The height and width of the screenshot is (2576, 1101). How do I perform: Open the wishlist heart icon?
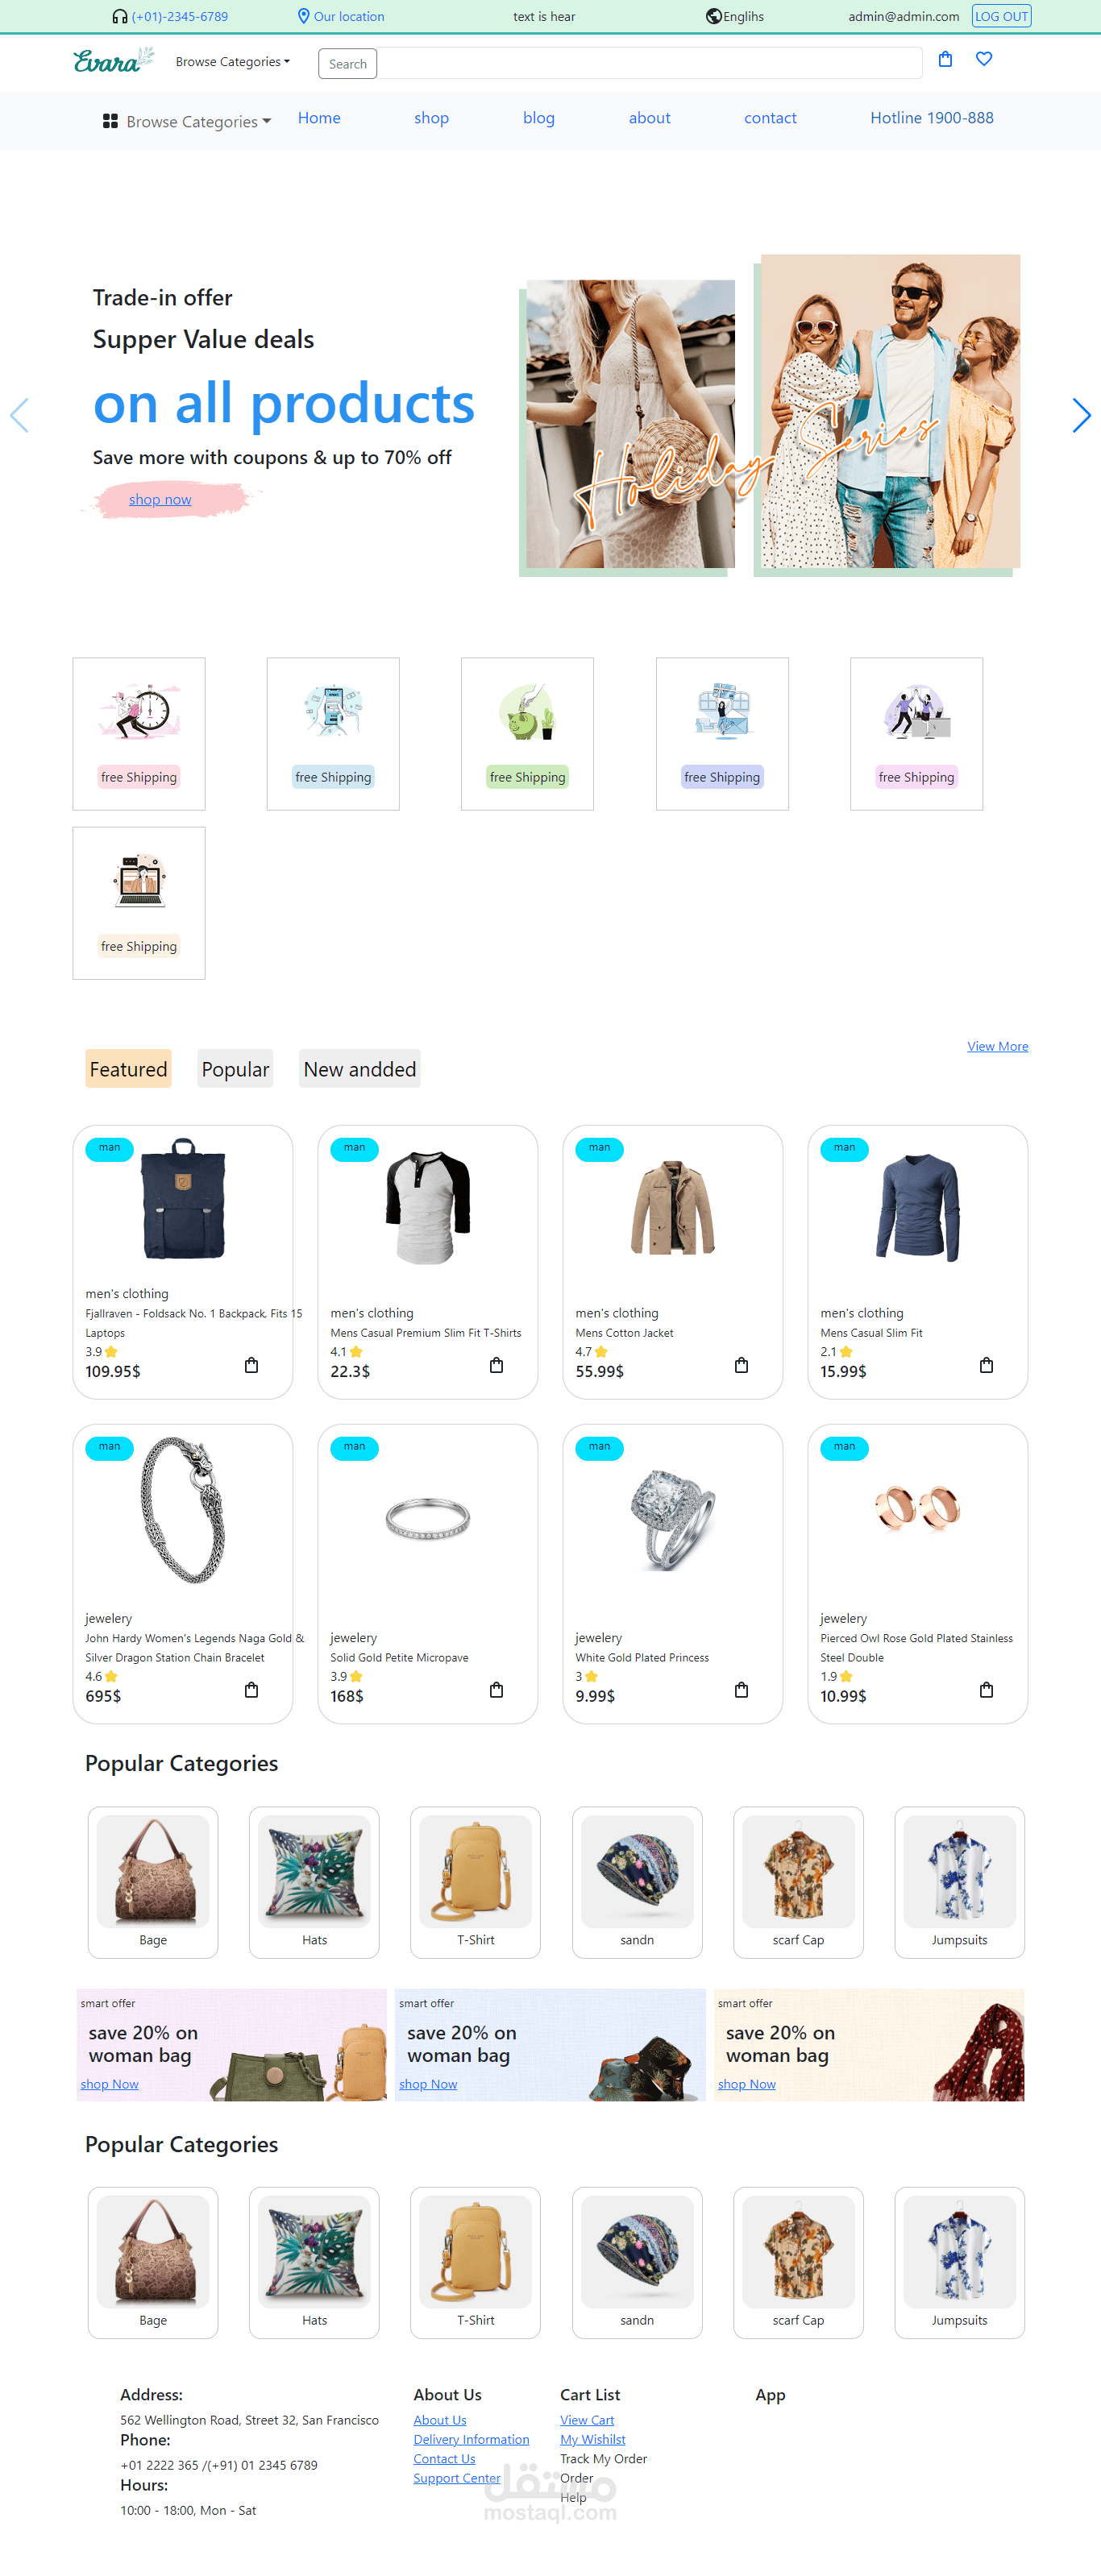984,59
